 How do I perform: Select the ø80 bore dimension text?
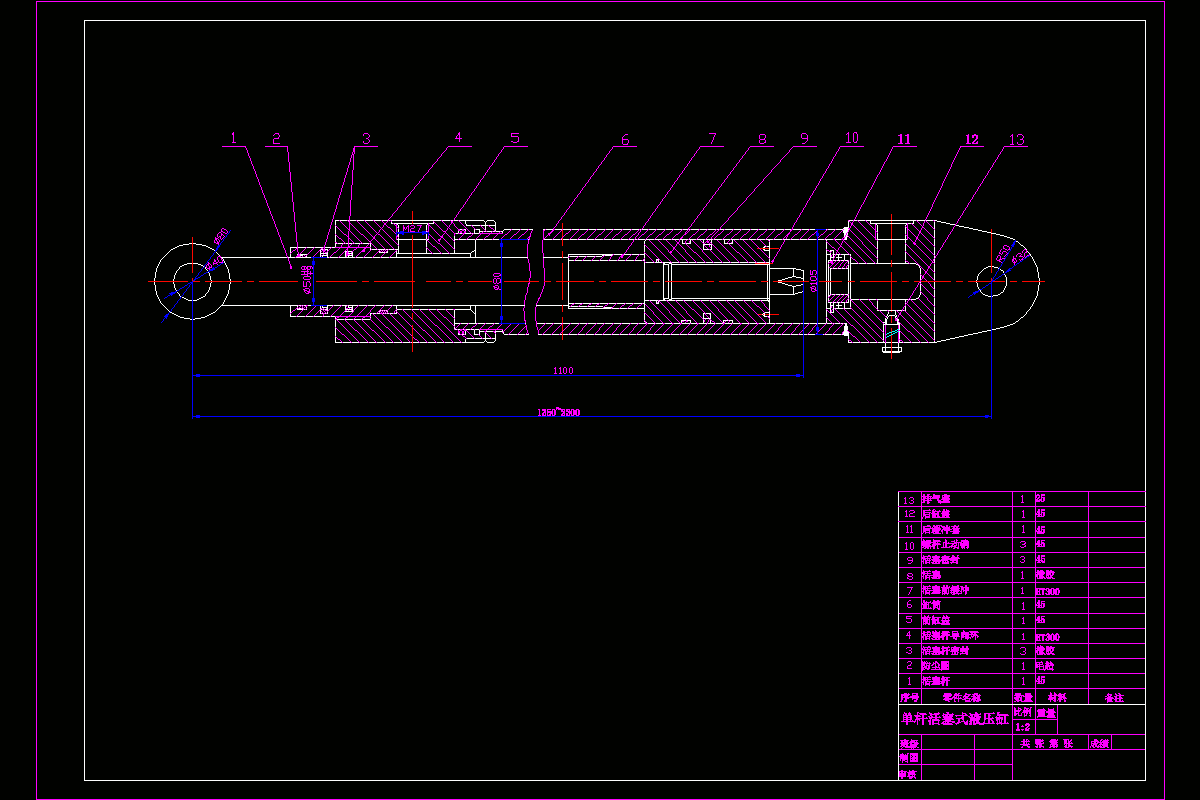(x=497, y=283)
